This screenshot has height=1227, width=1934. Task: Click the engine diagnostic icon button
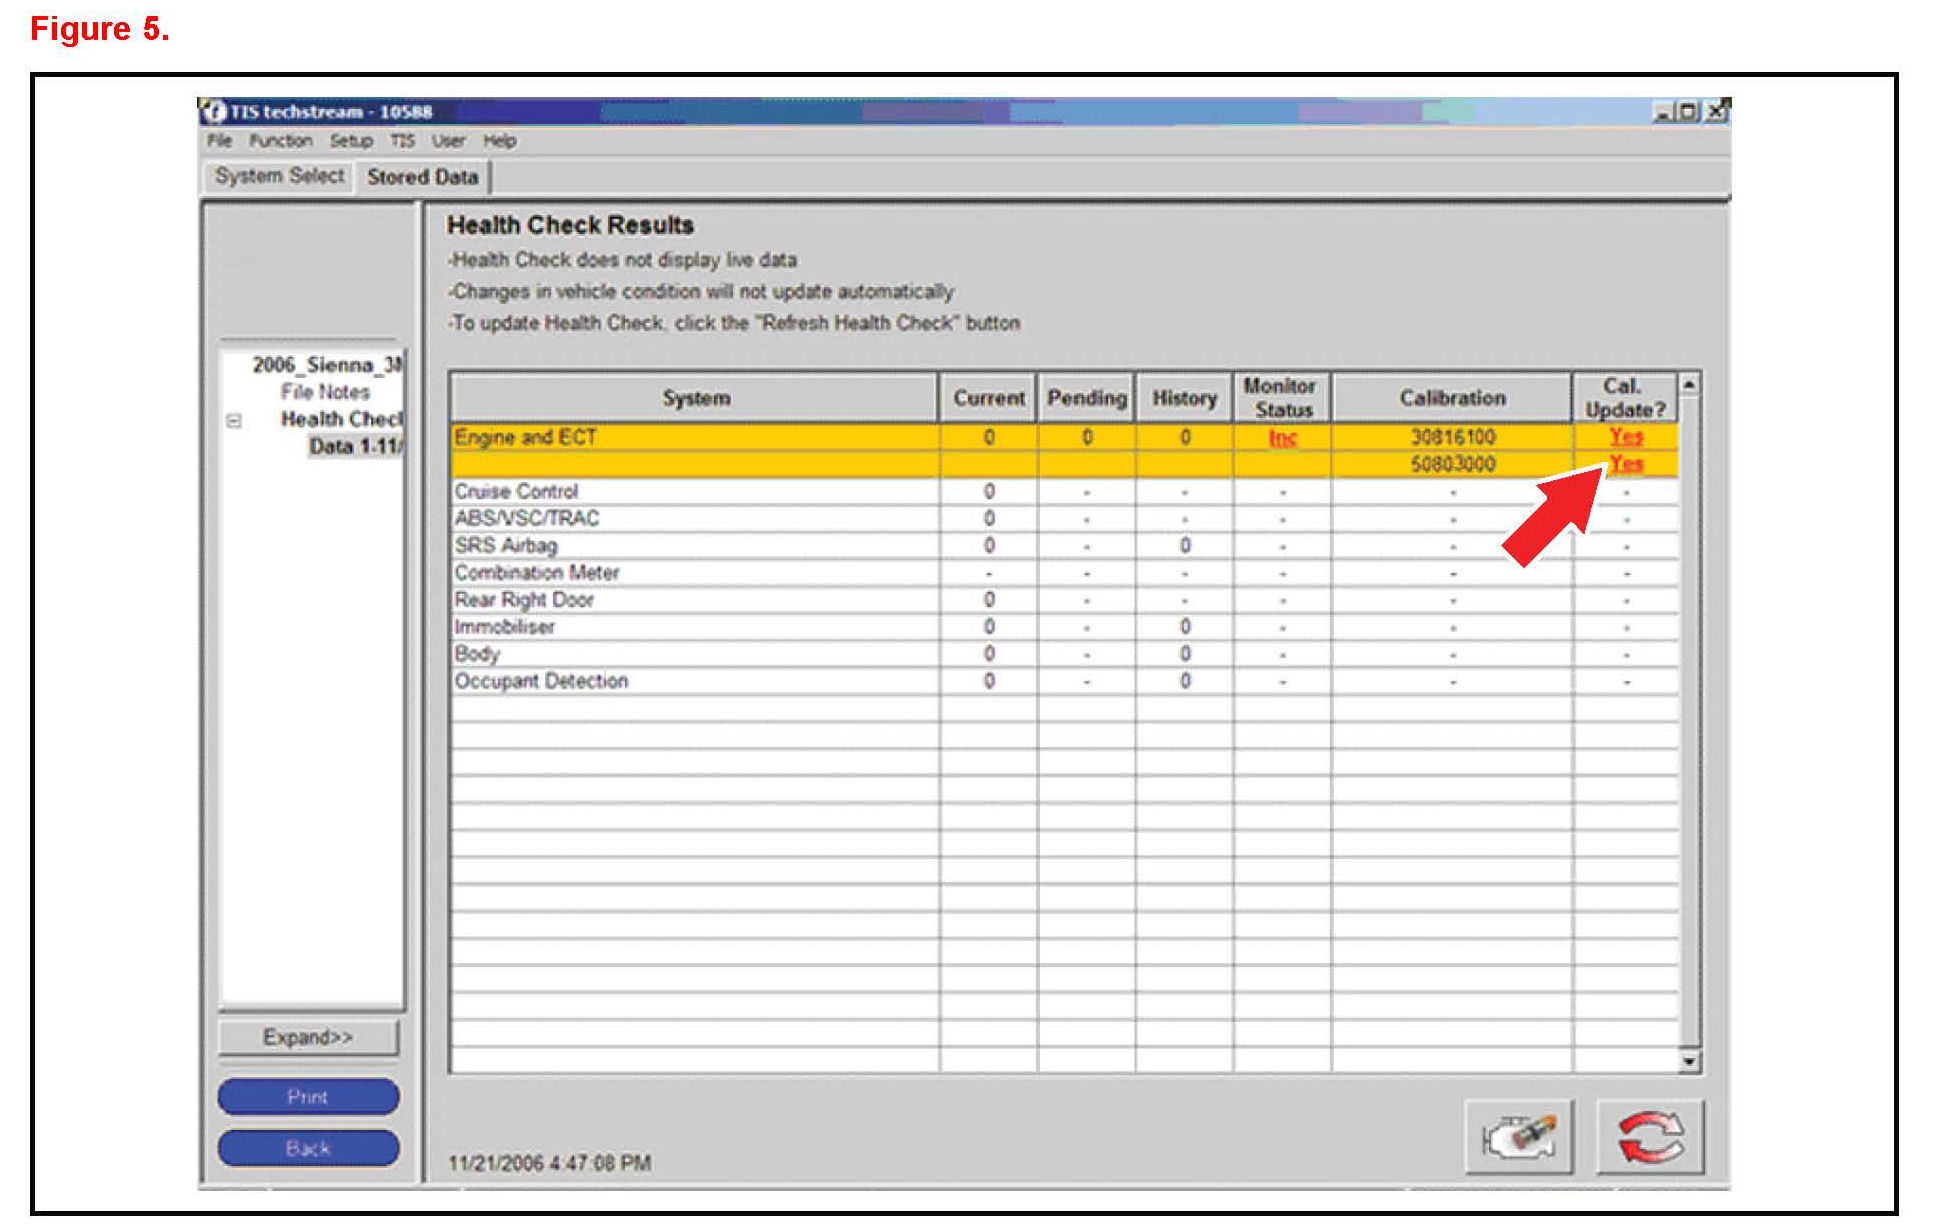(x=1518, y=1137)
